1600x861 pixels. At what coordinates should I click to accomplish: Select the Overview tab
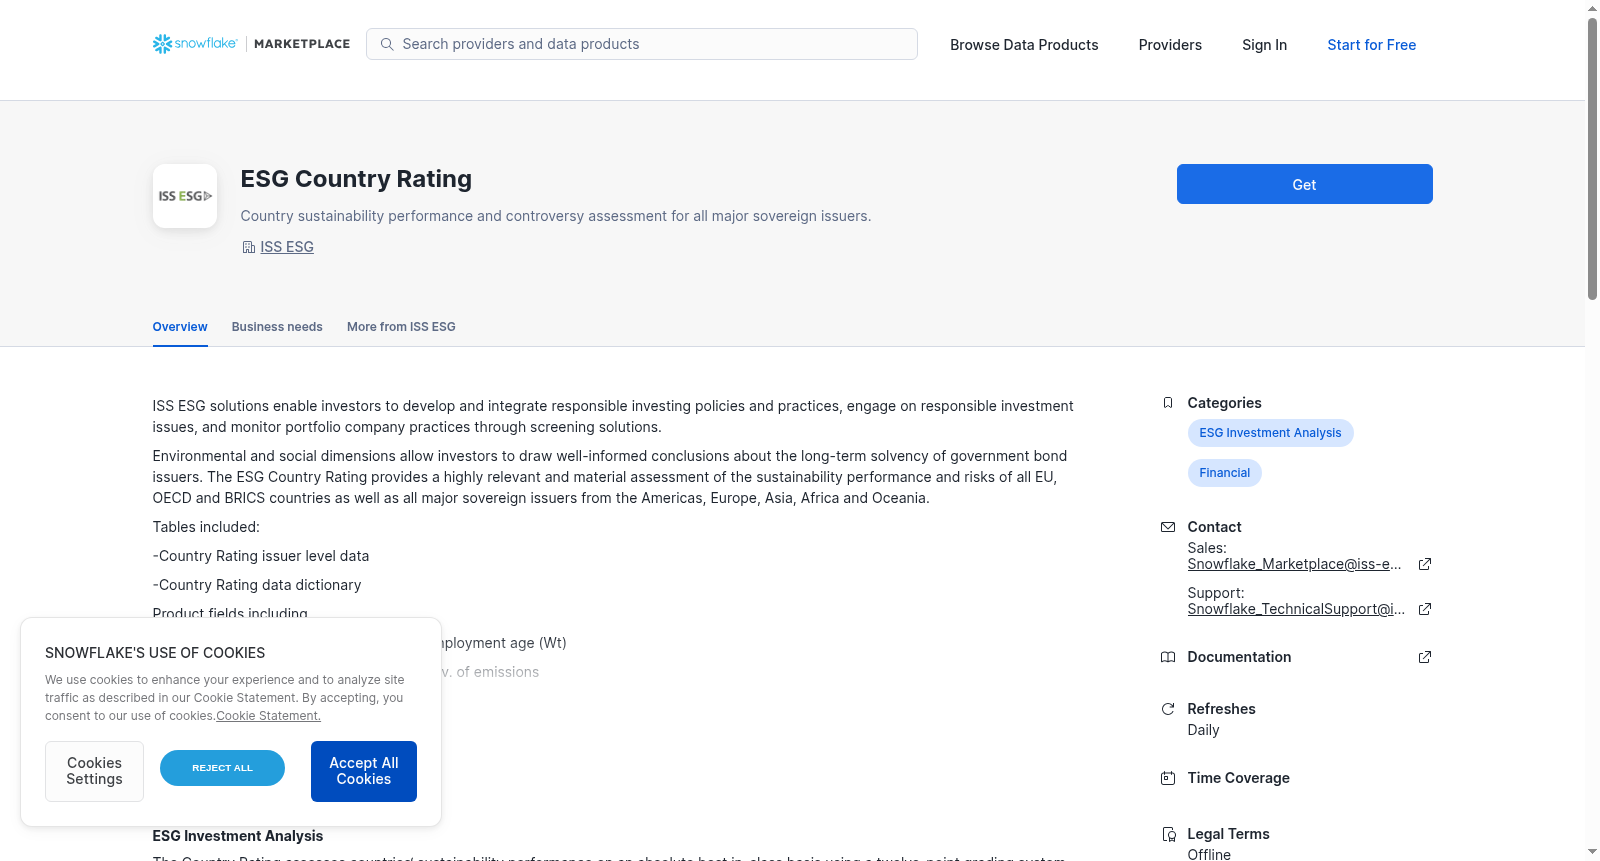tap(180, 327)
